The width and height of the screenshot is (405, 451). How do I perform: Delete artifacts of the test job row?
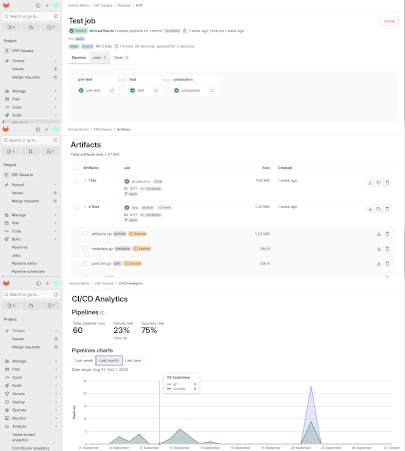pos(387,209)
